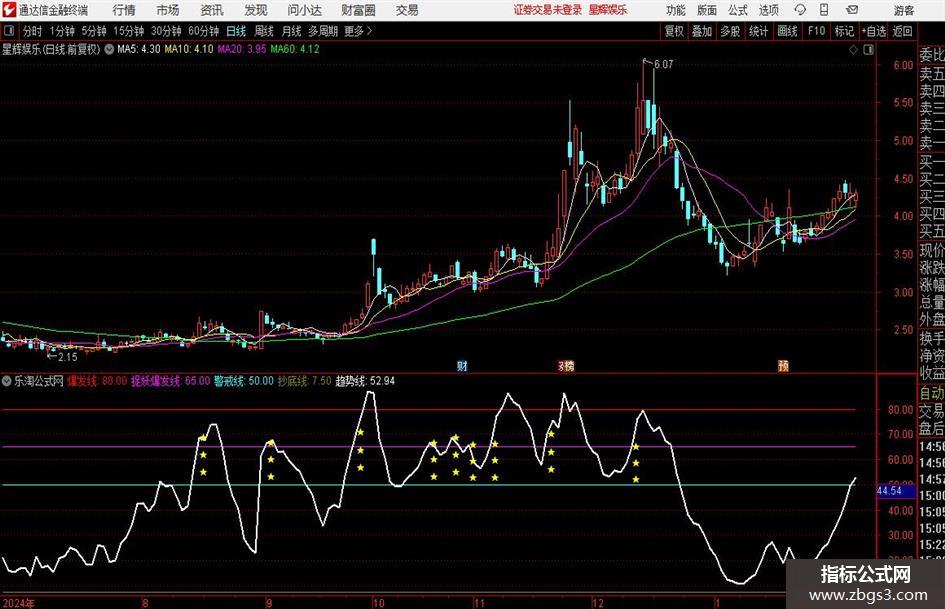
Task: Switch to 5分钟 period tab
Action: coord(94,31)
